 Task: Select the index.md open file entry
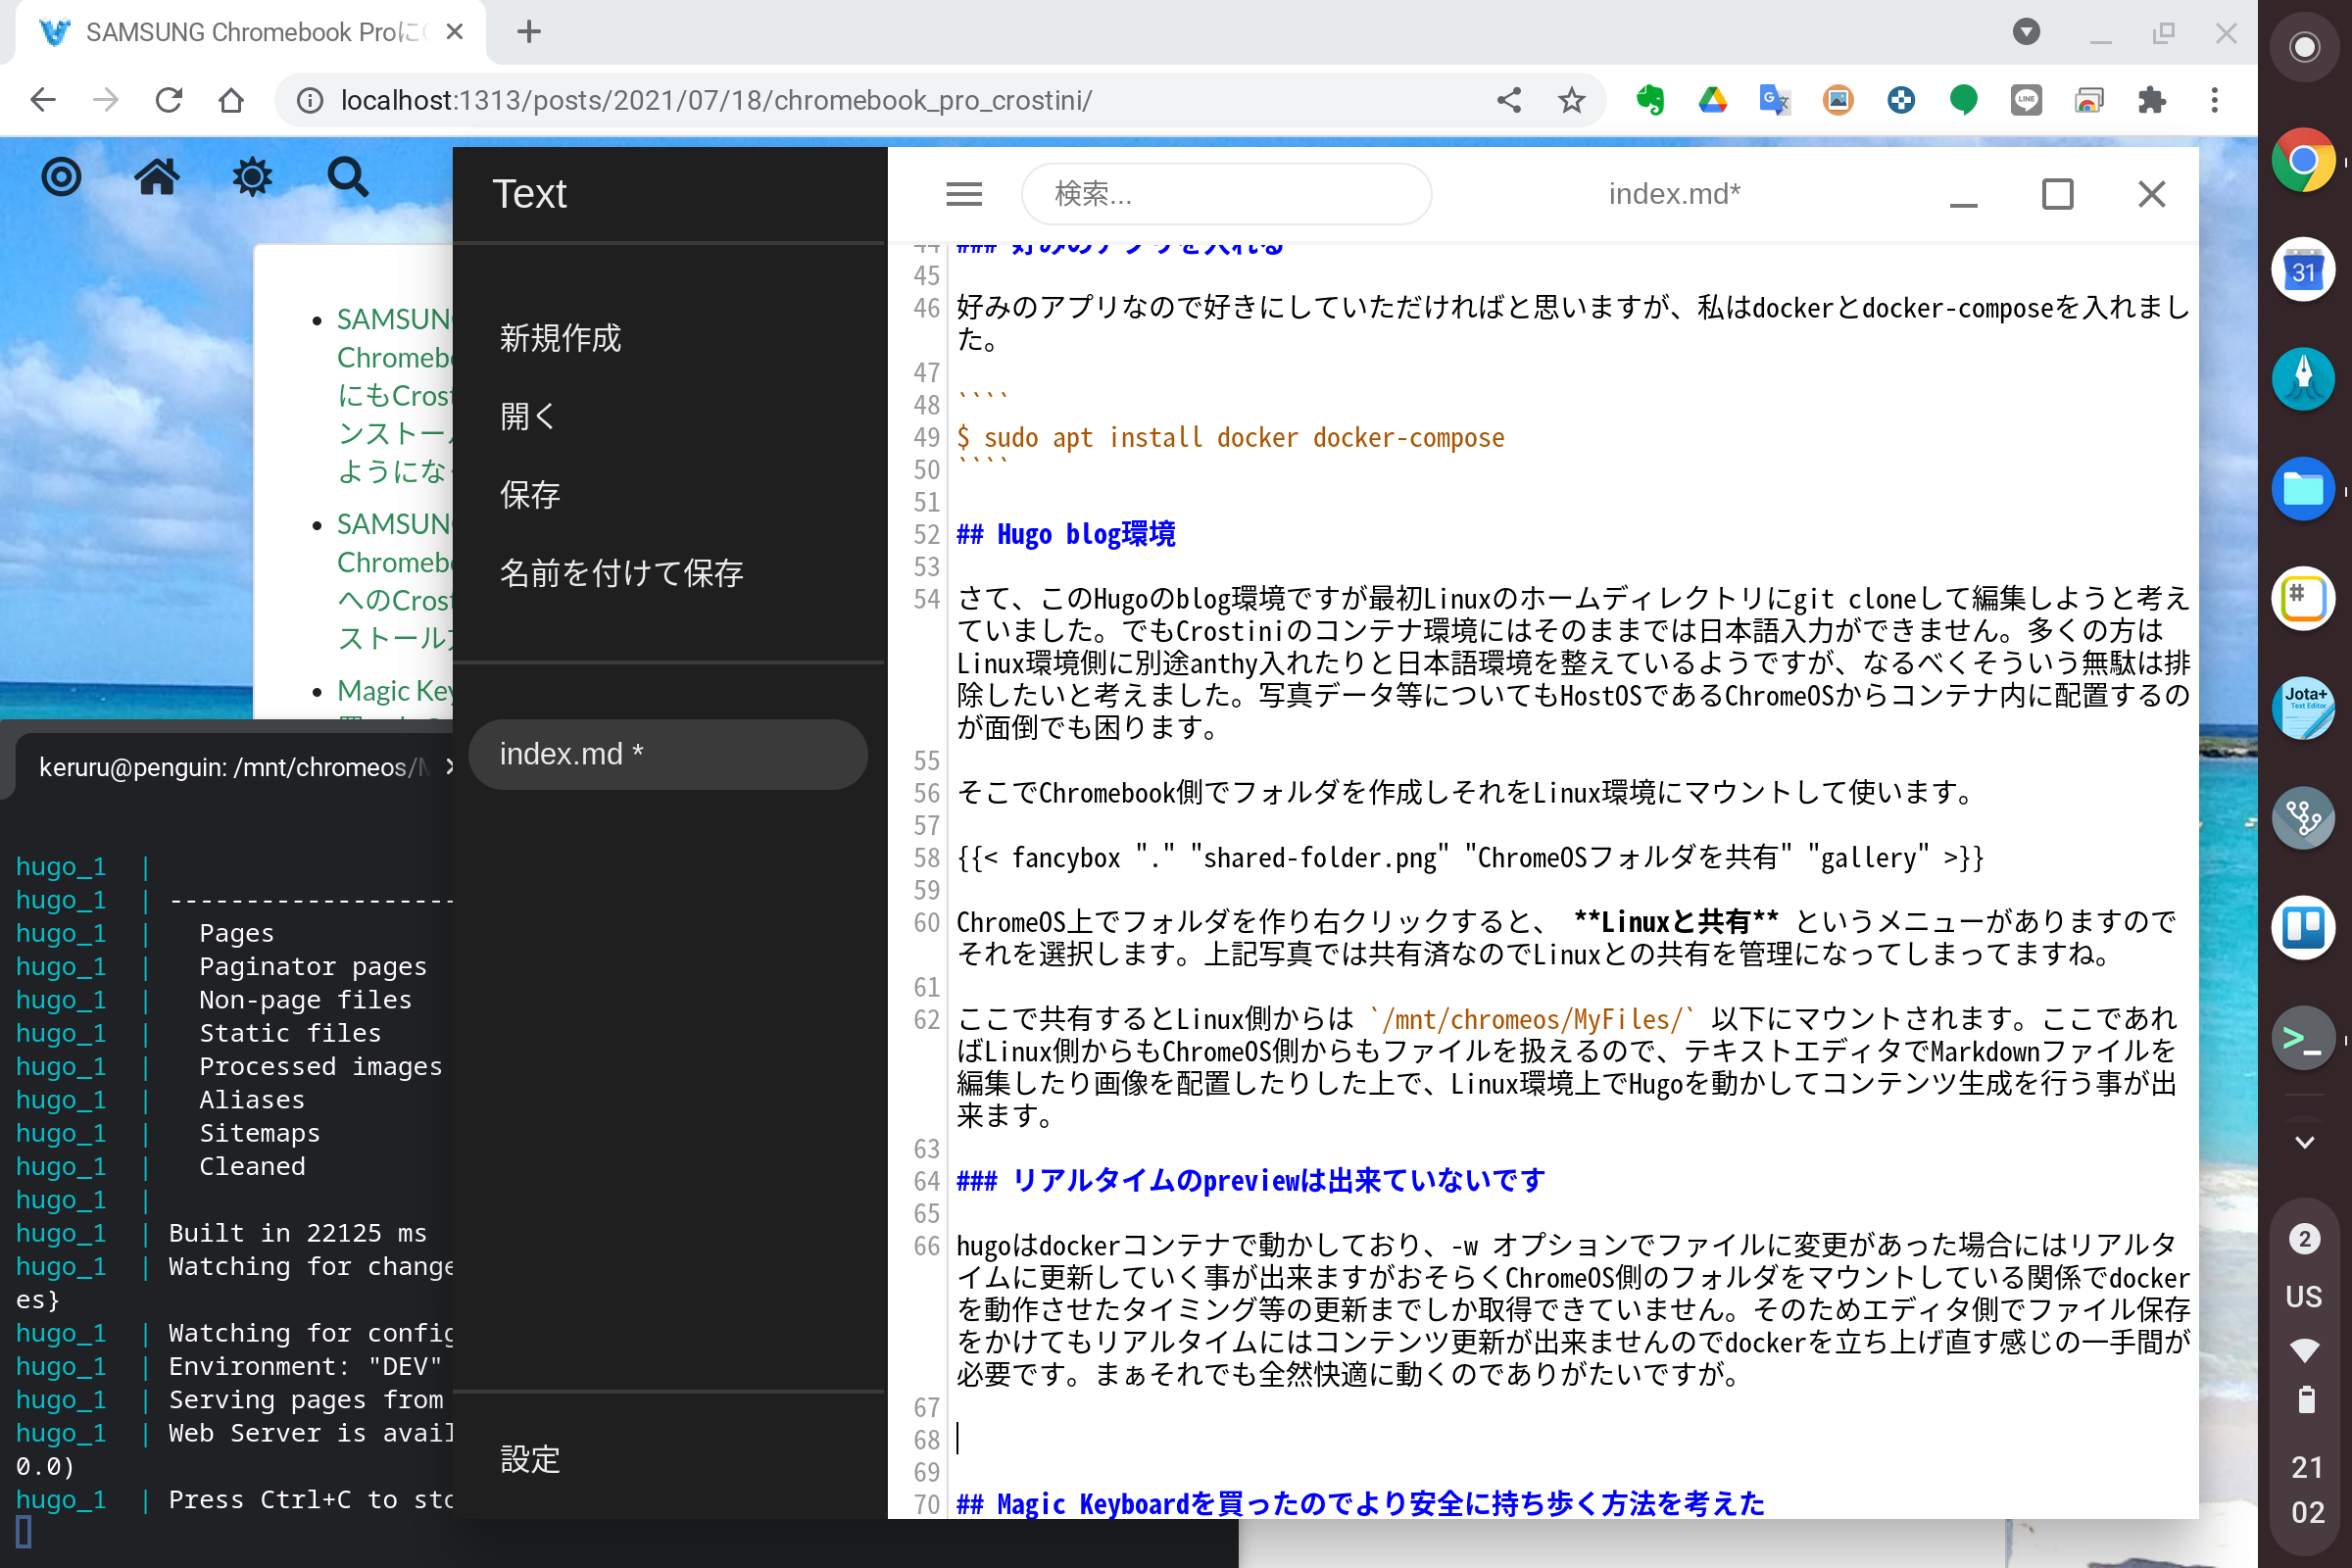click(667, 754)
